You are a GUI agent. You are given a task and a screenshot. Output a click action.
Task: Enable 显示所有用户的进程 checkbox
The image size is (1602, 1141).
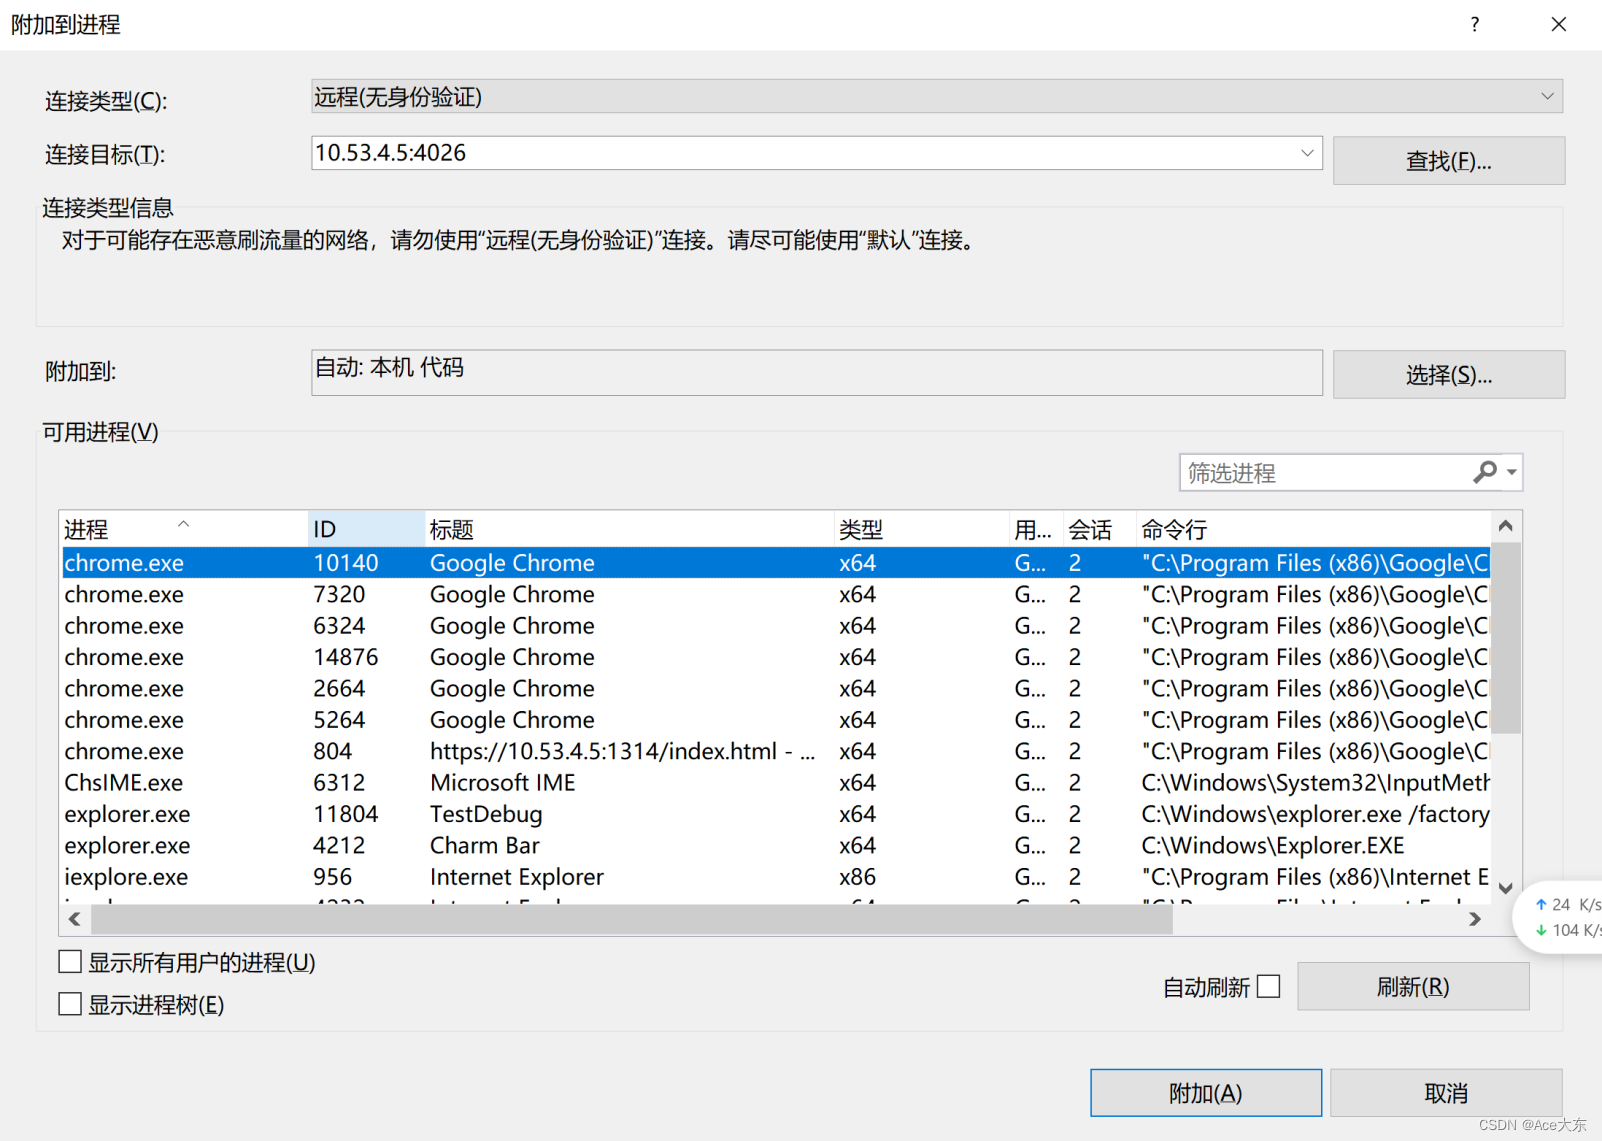coord(69,961)
